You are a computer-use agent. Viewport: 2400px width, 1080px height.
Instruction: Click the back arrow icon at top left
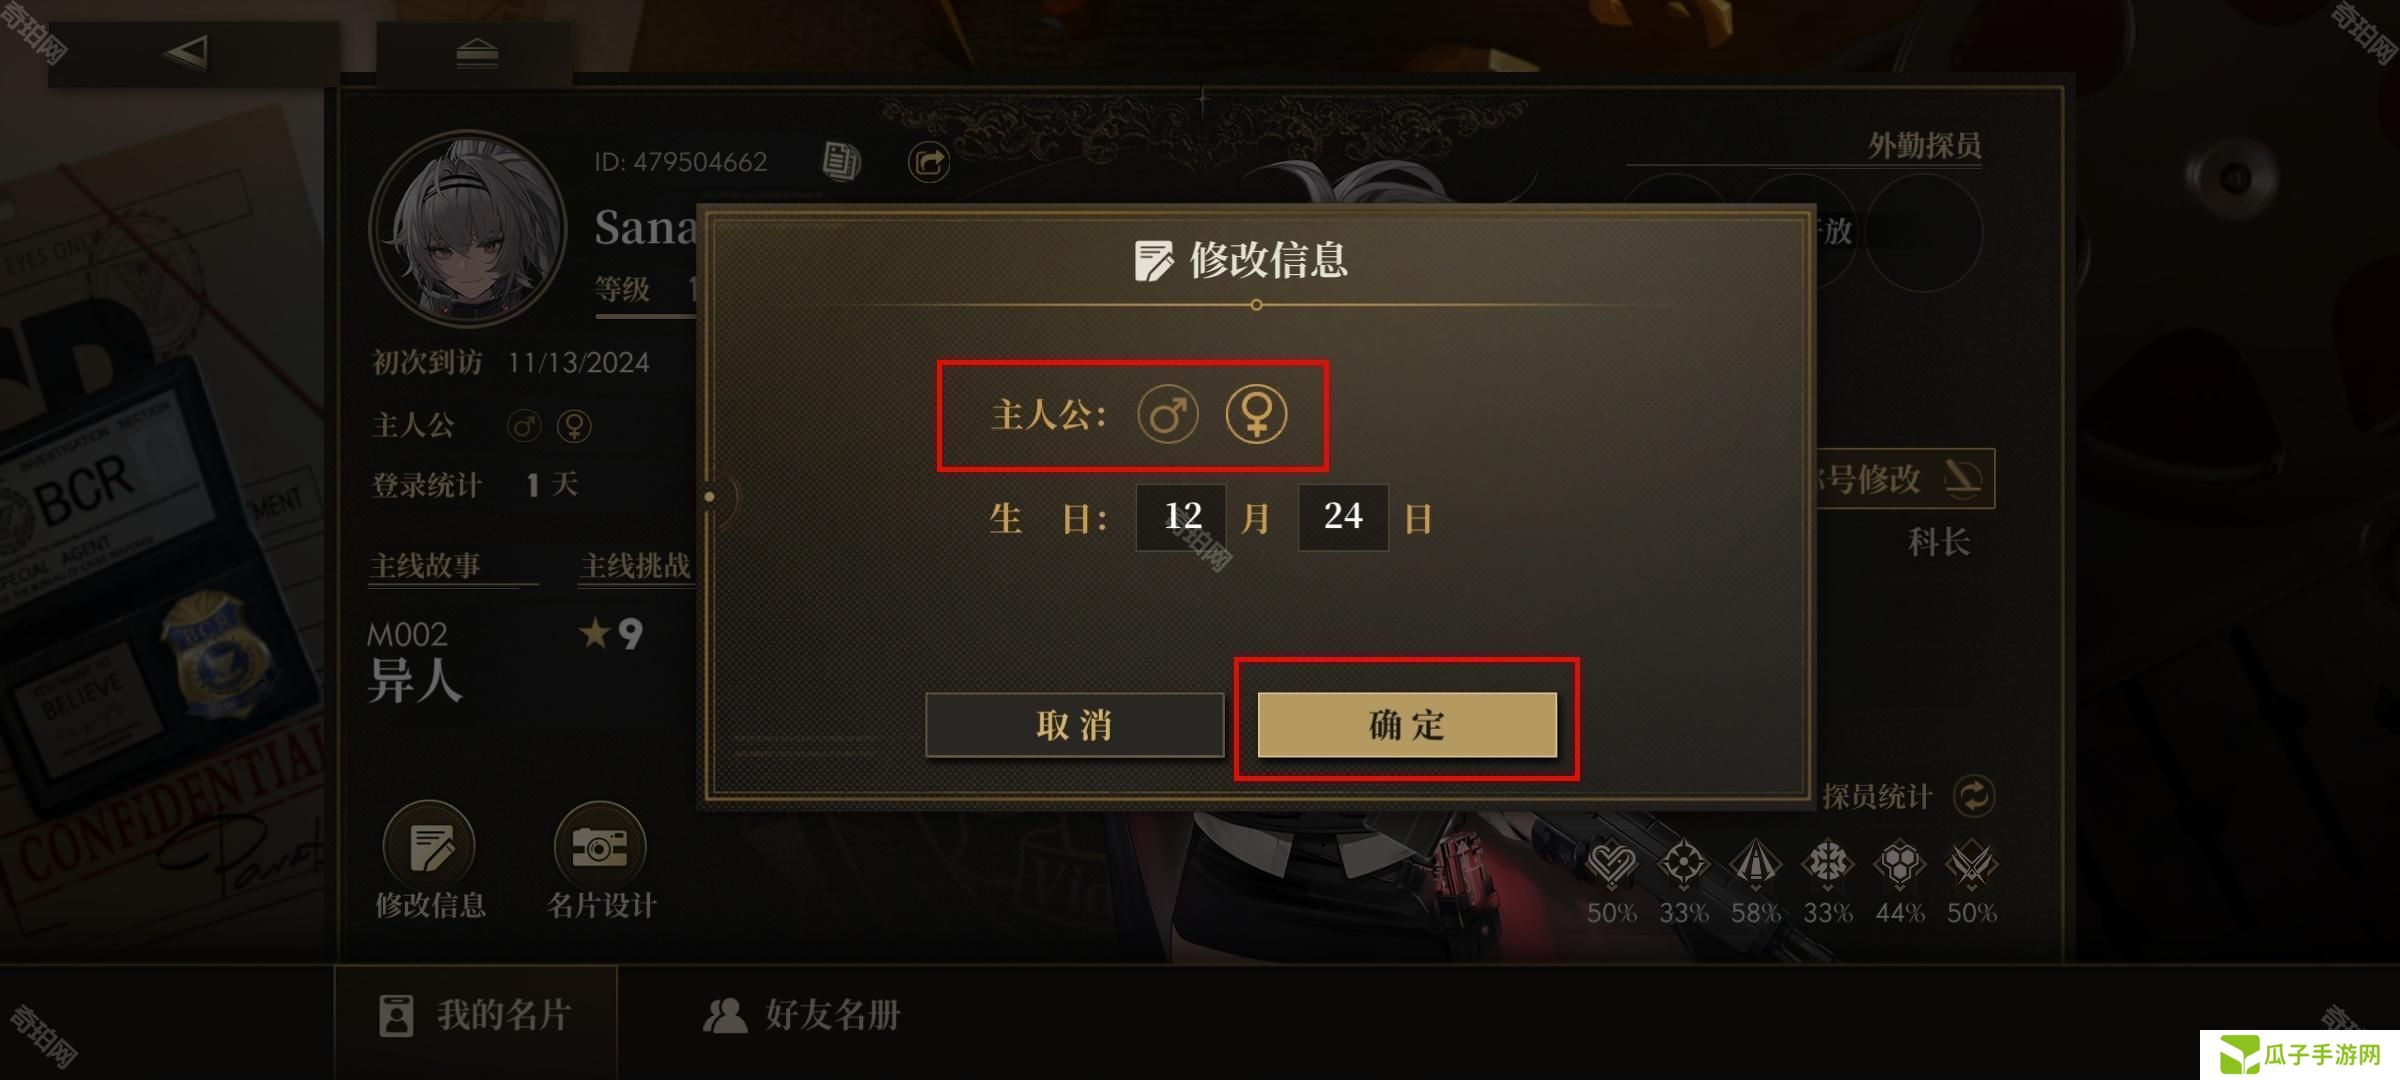pos(186,52)
